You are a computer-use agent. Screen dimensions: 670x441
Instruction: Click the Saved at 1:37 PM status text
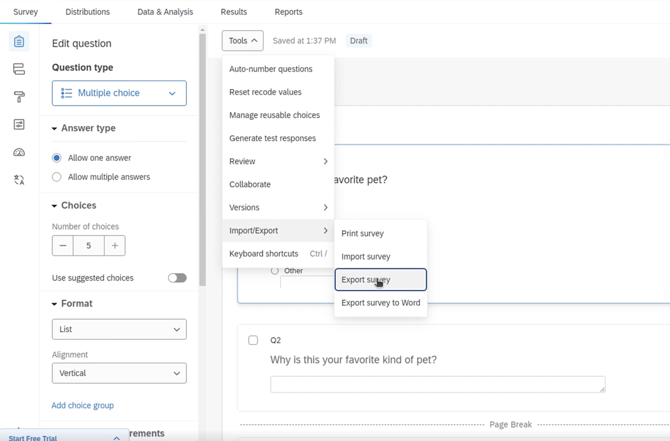pos(304,41)
